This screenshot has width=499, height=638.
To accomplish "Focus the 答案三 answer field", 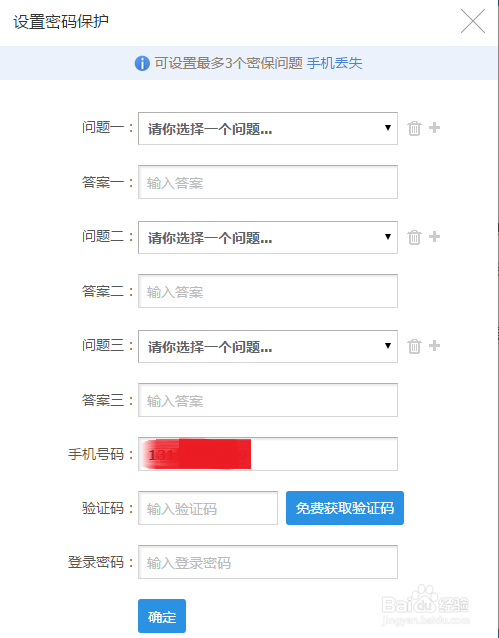I will 268,400.
